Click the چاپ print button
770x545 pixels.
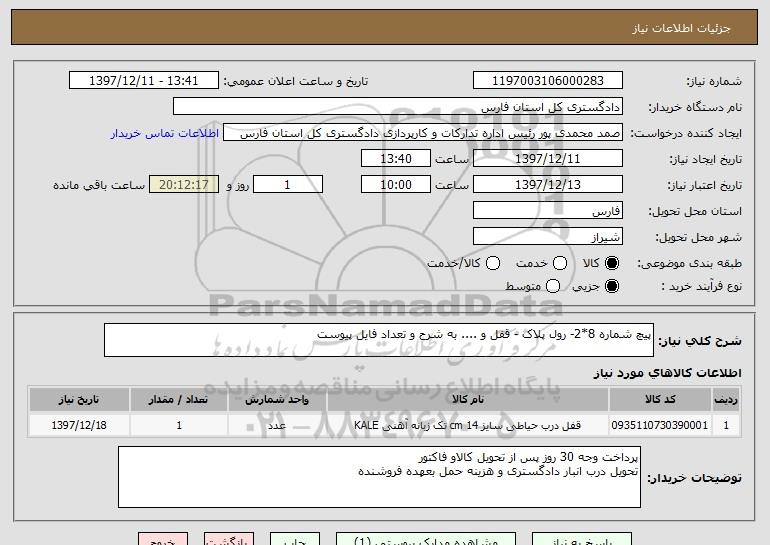(295, 539)
